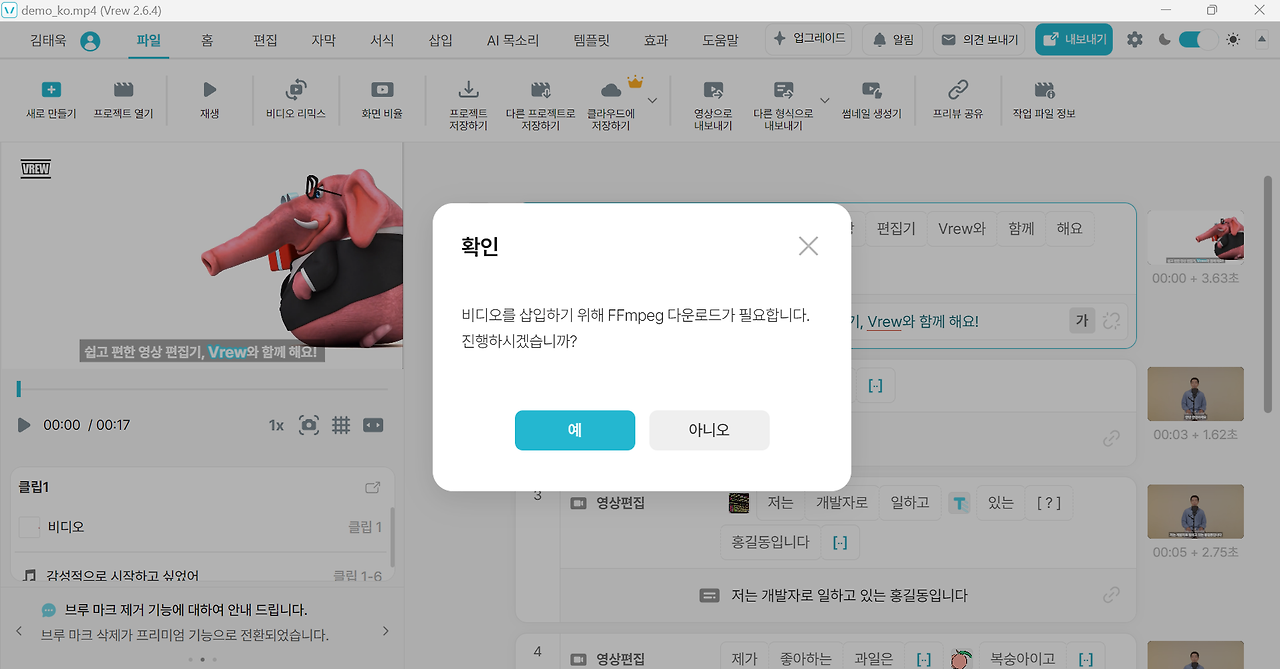Click the sun light mode icon

[1232, 40]
